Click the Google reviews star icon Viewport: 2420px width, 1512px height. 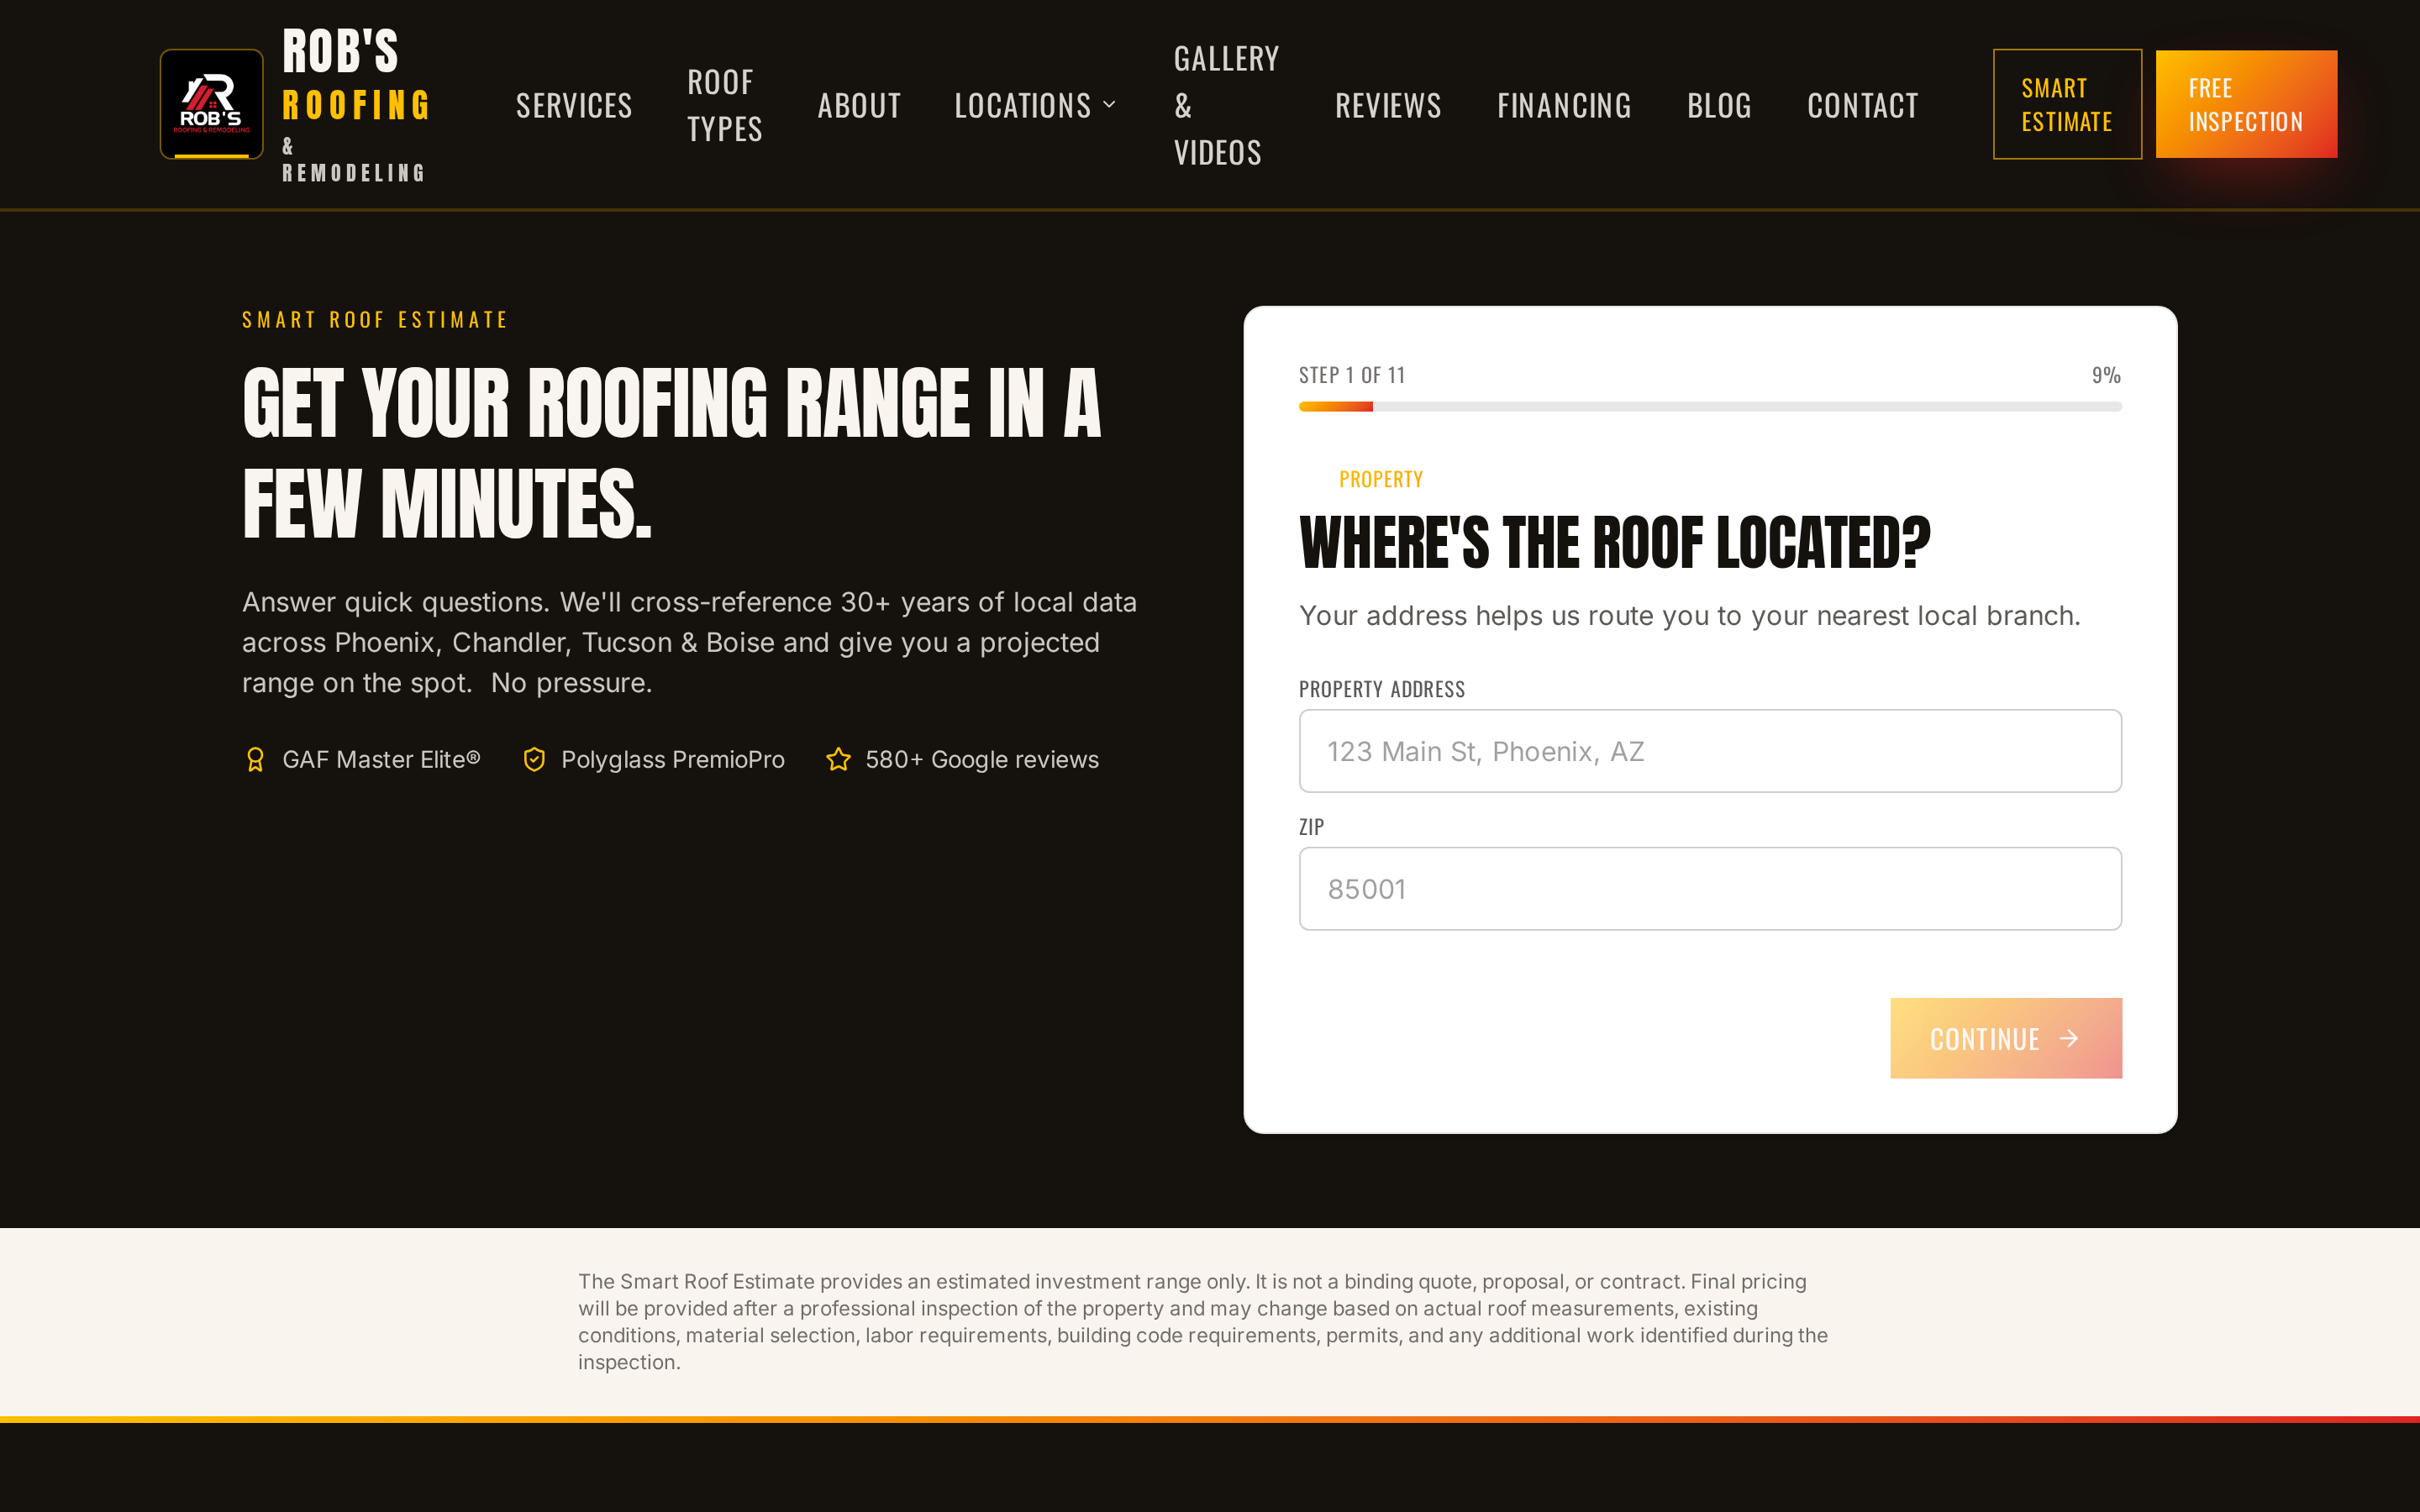point(838,760)
